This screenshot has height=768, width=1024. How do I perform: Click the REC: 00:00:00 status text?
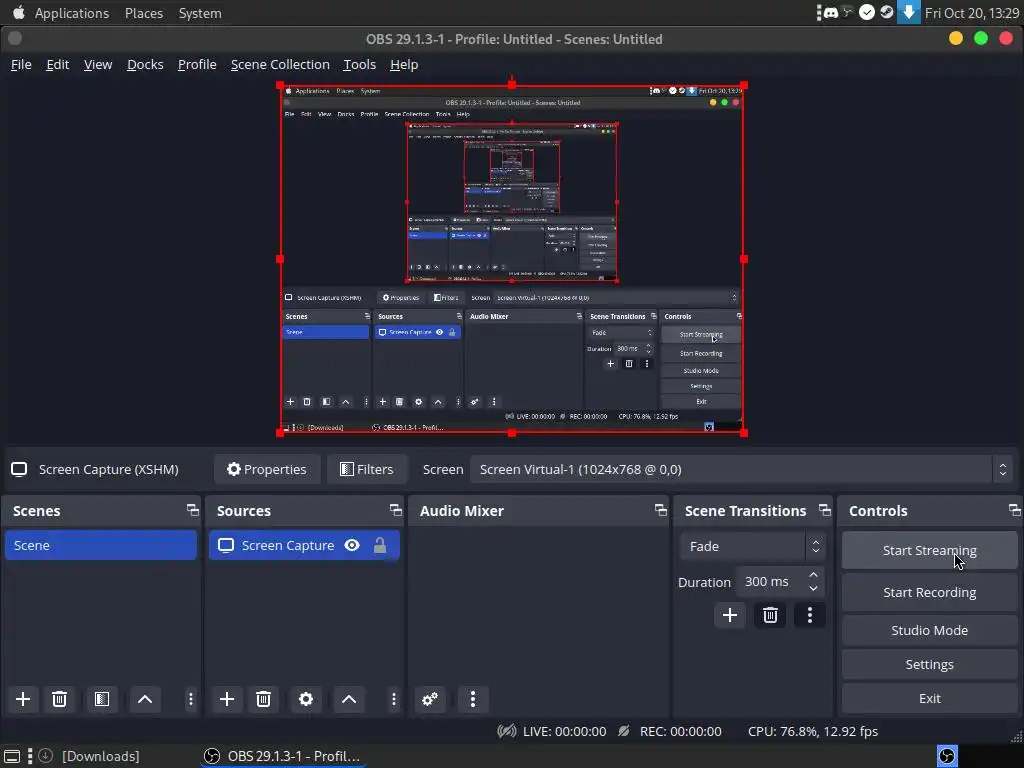pos(680,731)
